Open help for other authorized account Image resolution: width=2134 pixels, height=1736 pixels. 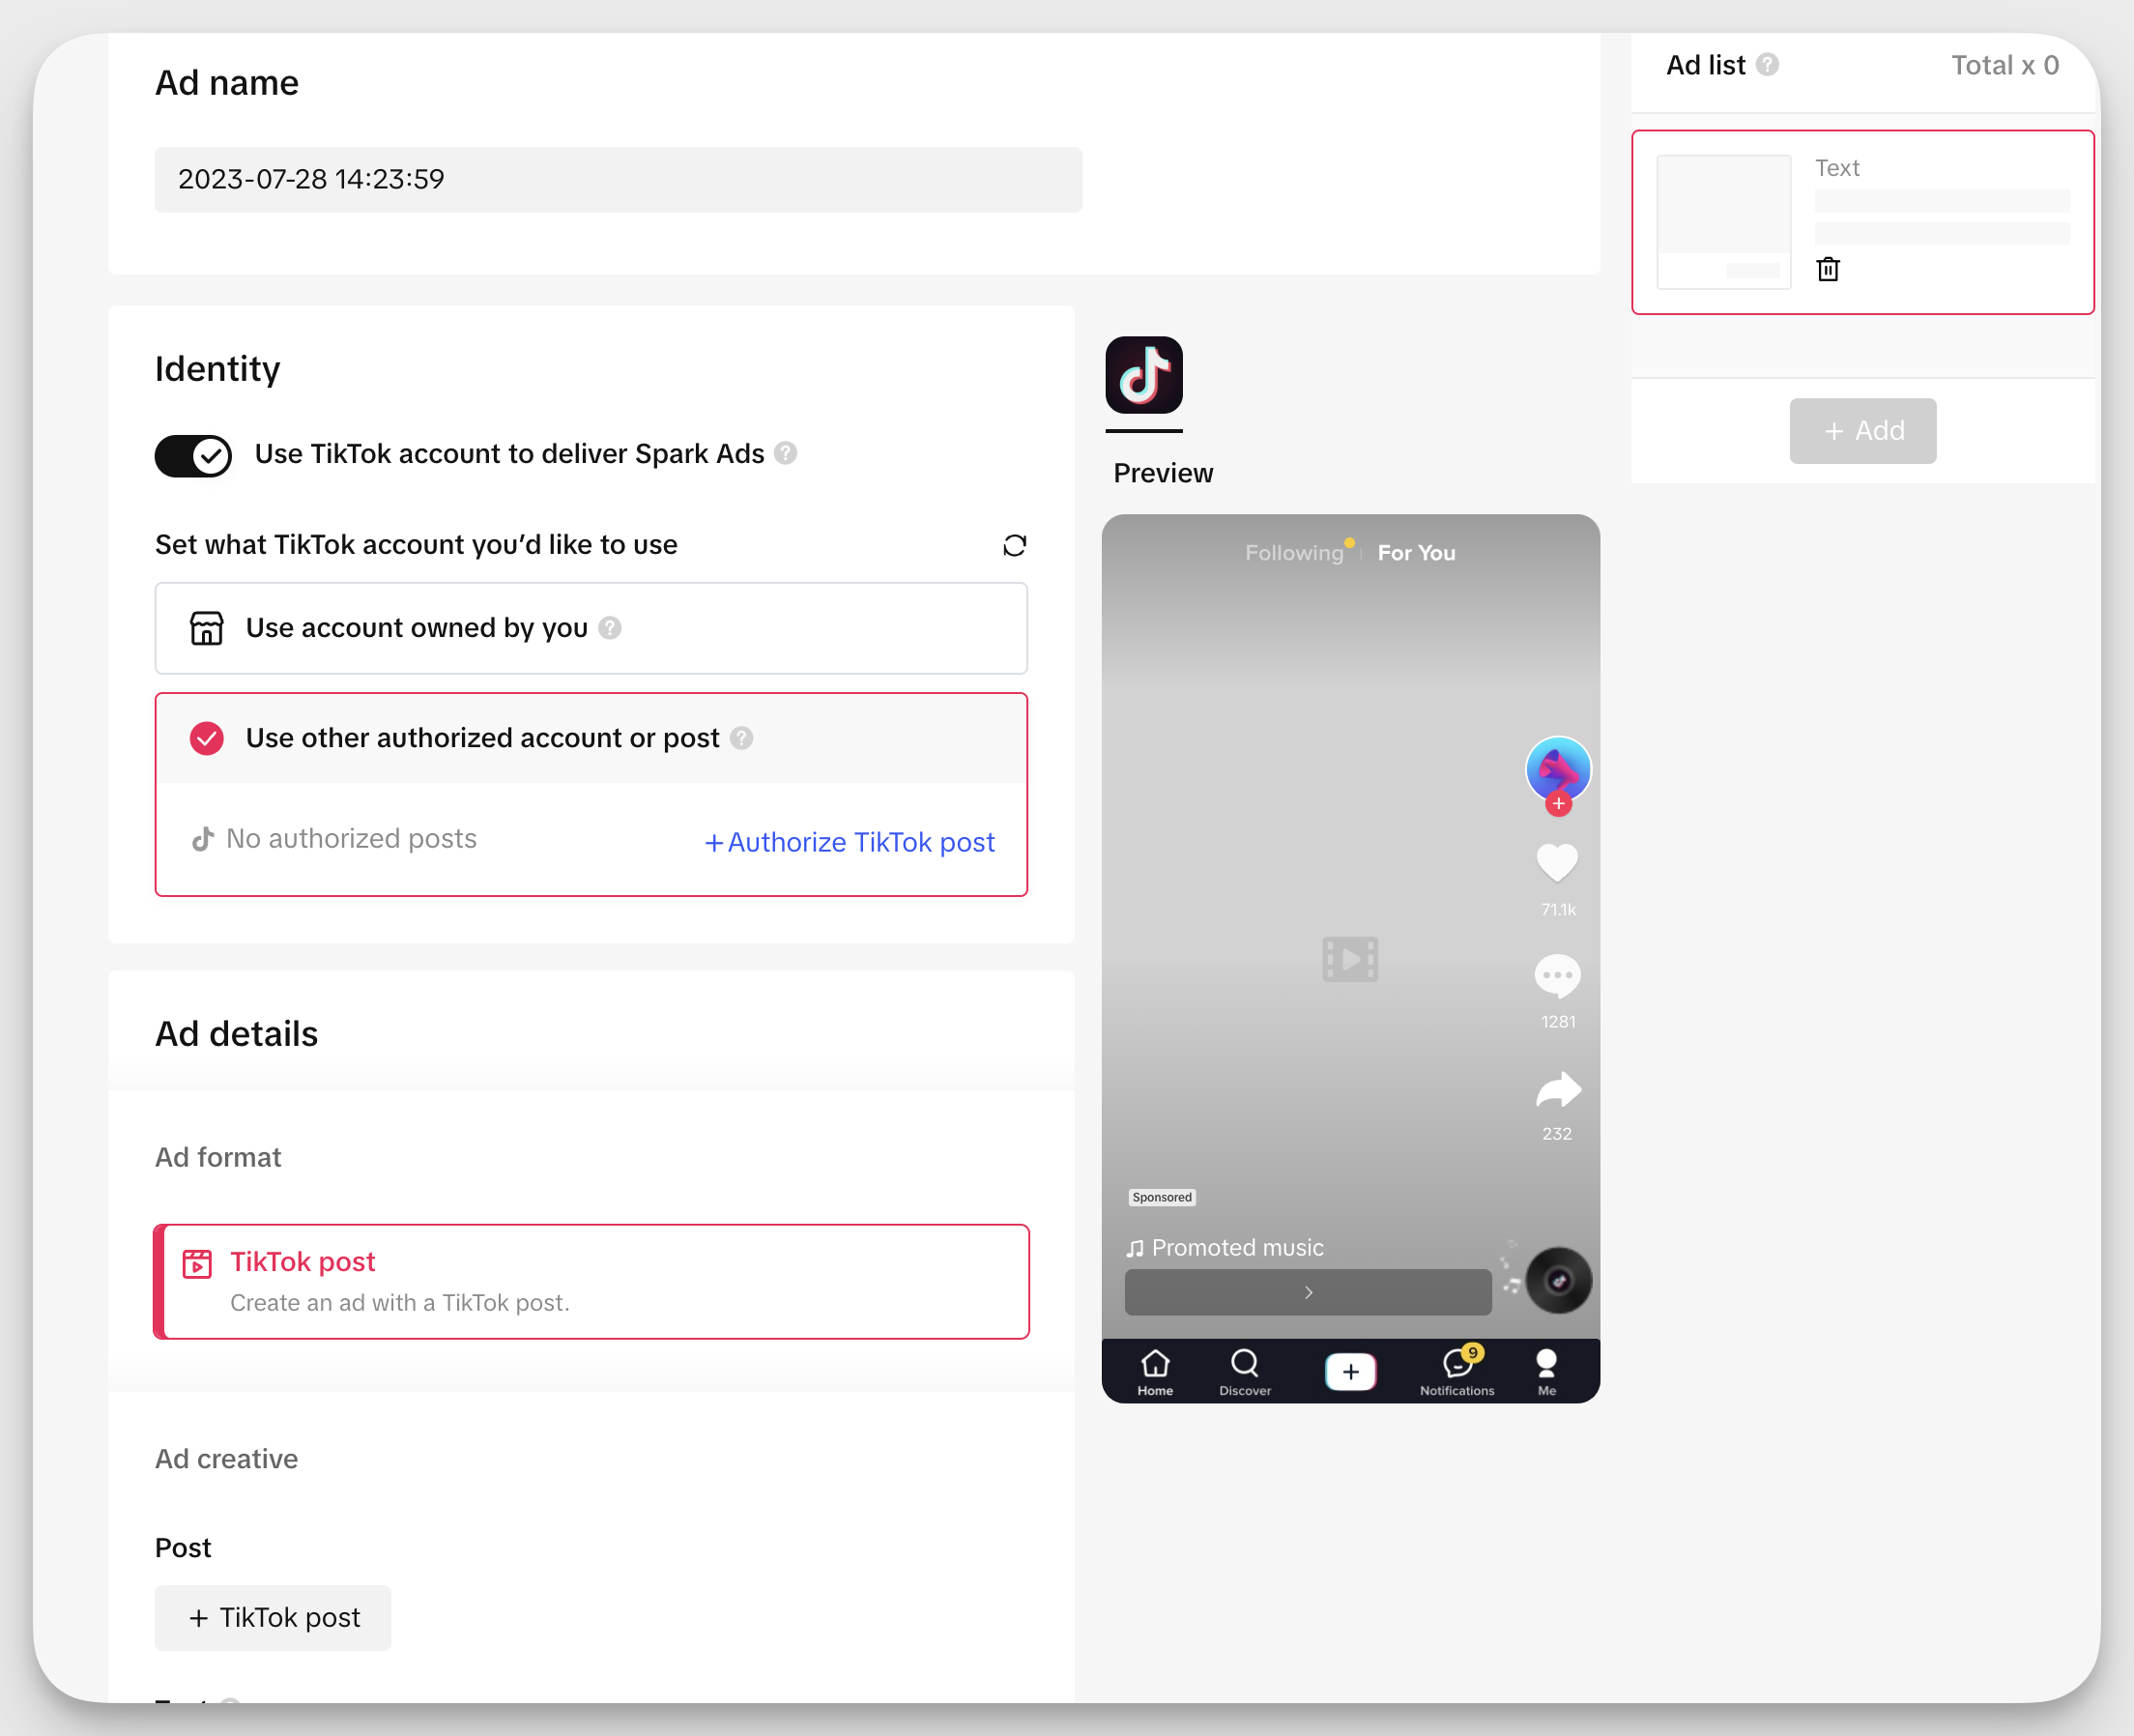pyautogui.click(x=742, y=738)
